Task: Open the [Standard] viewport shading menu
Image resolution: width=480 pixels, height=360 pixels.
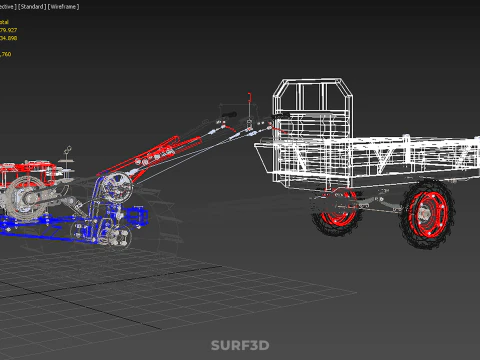Action: [x=32, y=7]
